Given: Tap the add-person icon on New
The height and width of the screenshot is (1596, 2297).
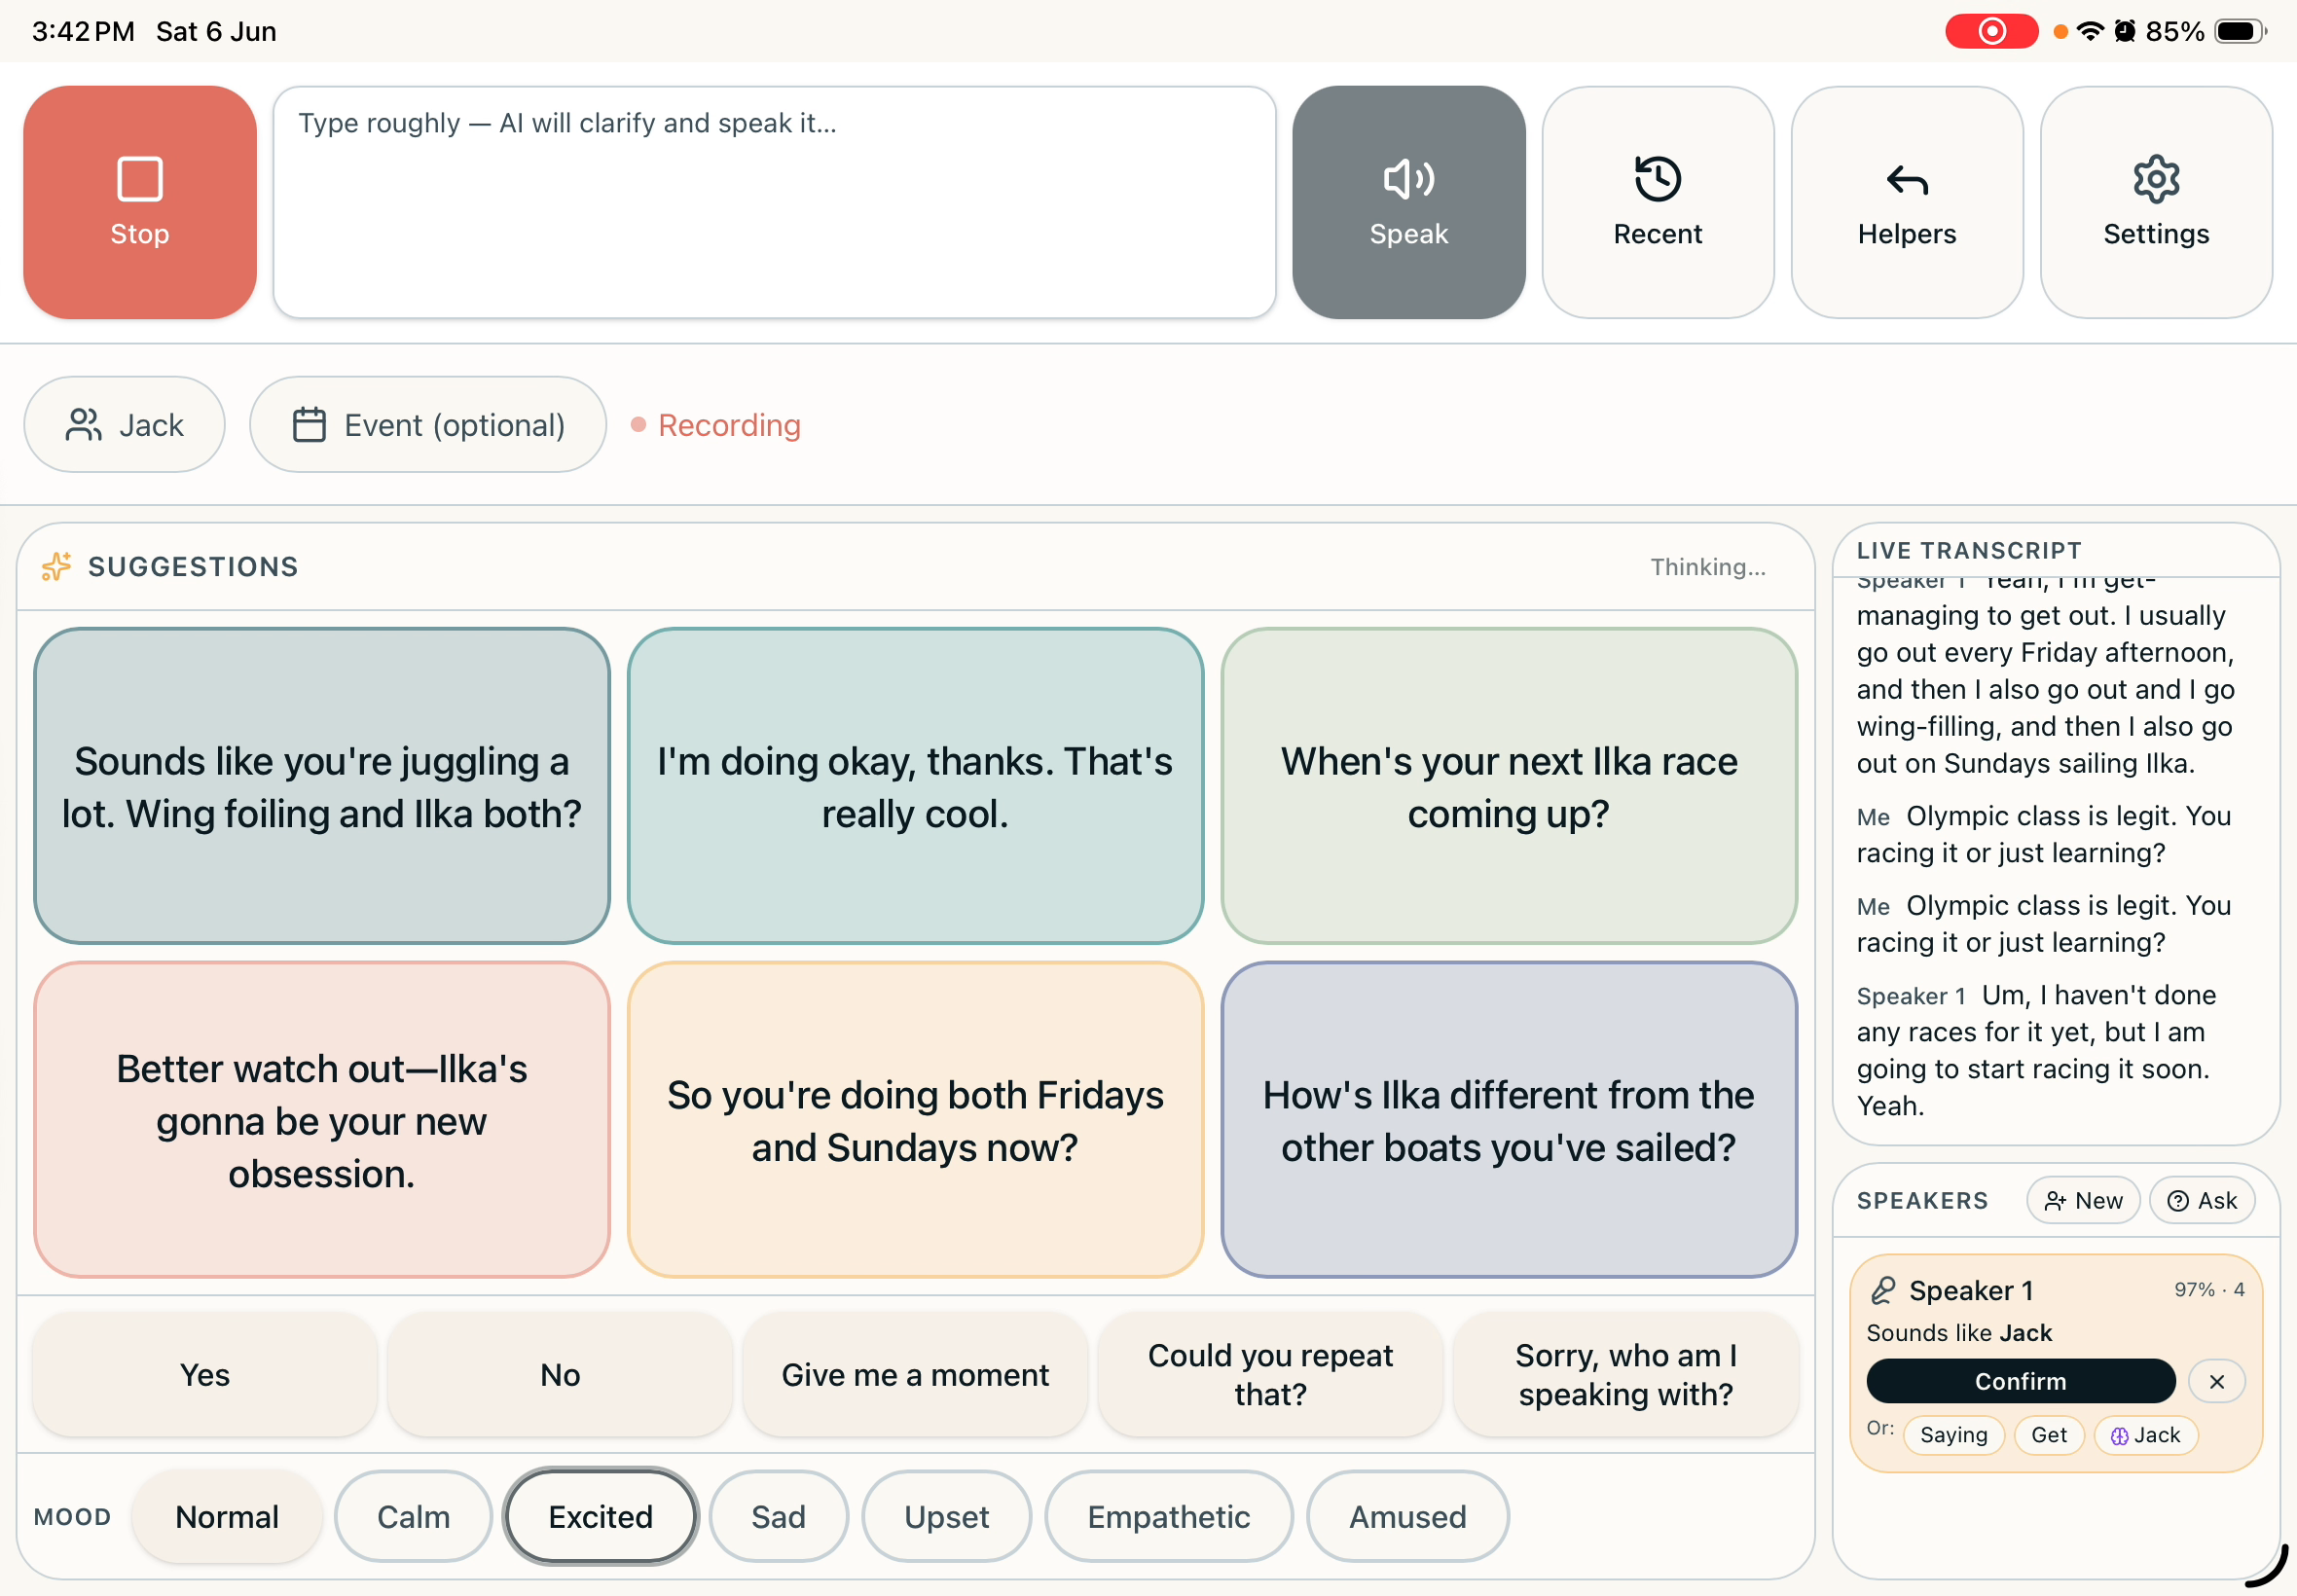Looking at the screenshot, I should click(x=2054, y=1201).
